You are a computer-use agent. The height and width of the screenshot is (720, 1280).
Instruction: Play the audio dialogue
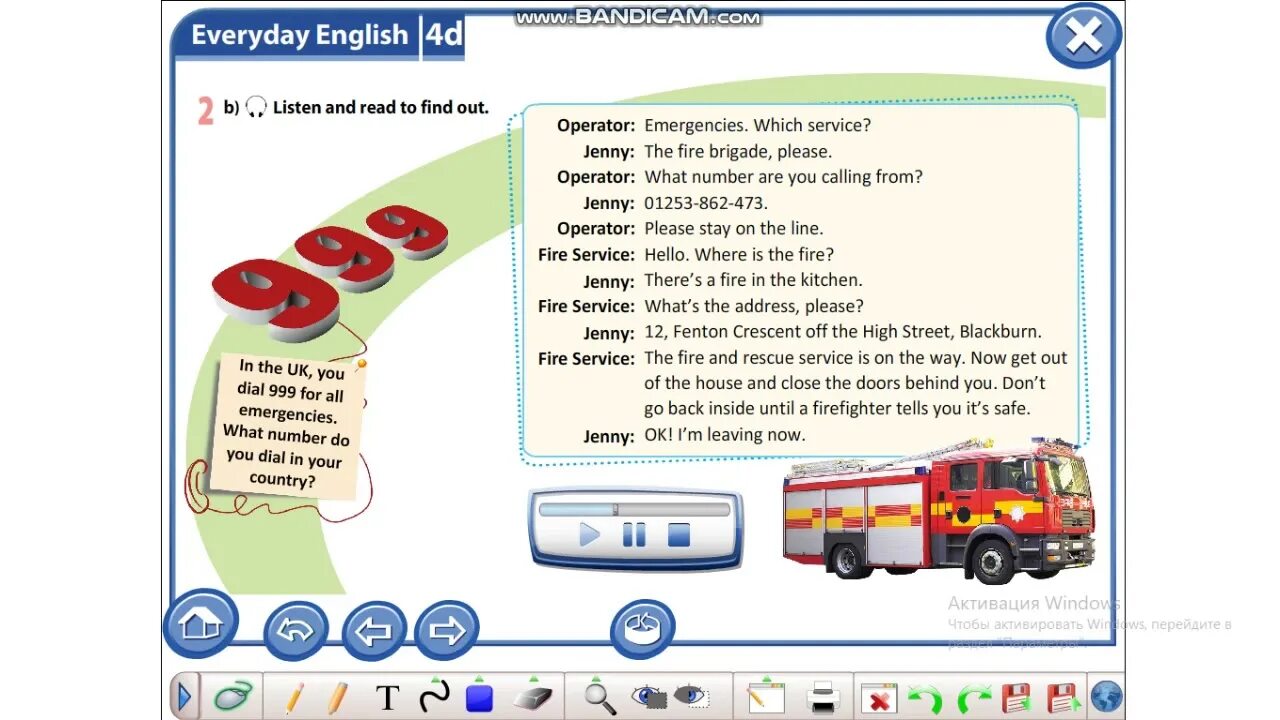point(589,535)
